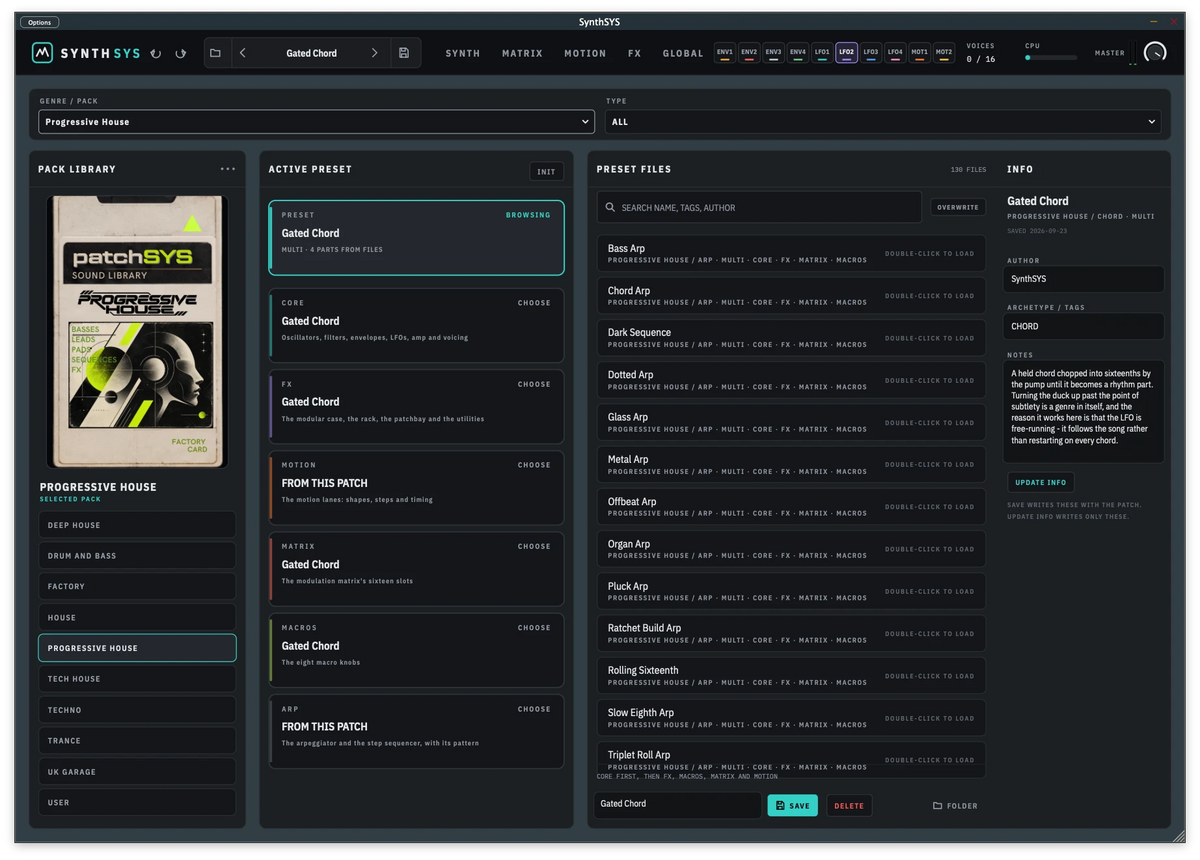Switch to the GLOBAL tab

pos(683,53)
